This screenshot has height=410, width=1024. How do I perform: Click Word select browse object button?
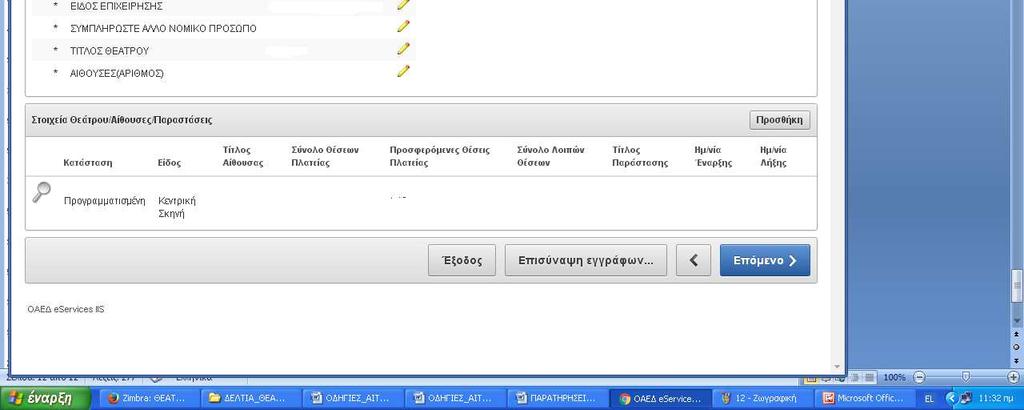coord(1016,347)
